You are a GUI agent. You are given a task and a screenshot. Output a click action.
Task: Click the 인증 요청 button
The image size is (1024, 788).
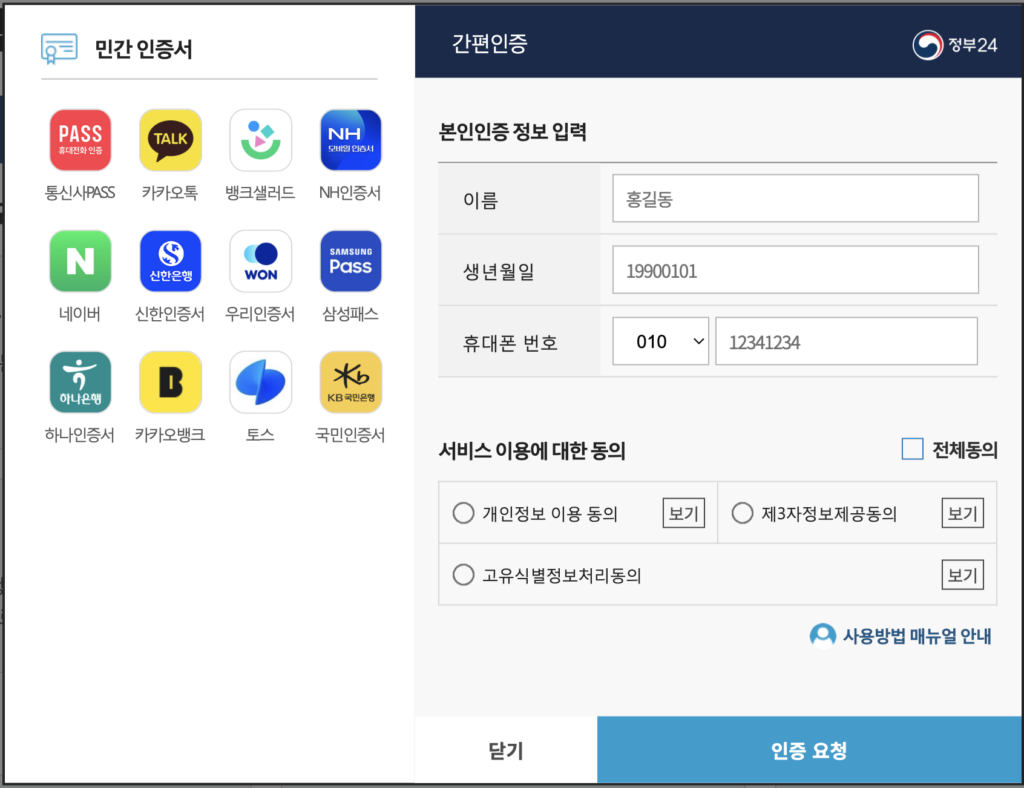(809, 750)
